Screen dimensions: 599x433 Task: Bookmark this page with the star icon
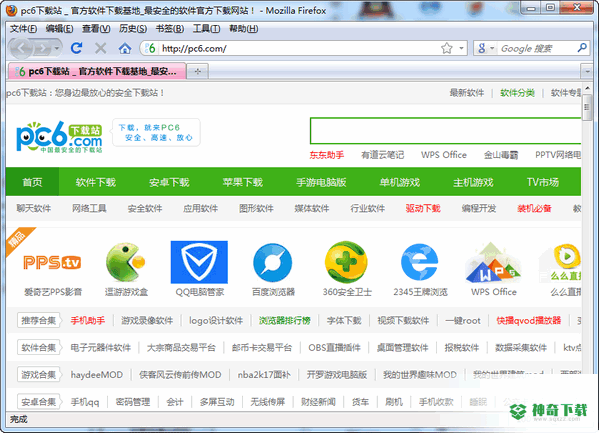(447, 48)
